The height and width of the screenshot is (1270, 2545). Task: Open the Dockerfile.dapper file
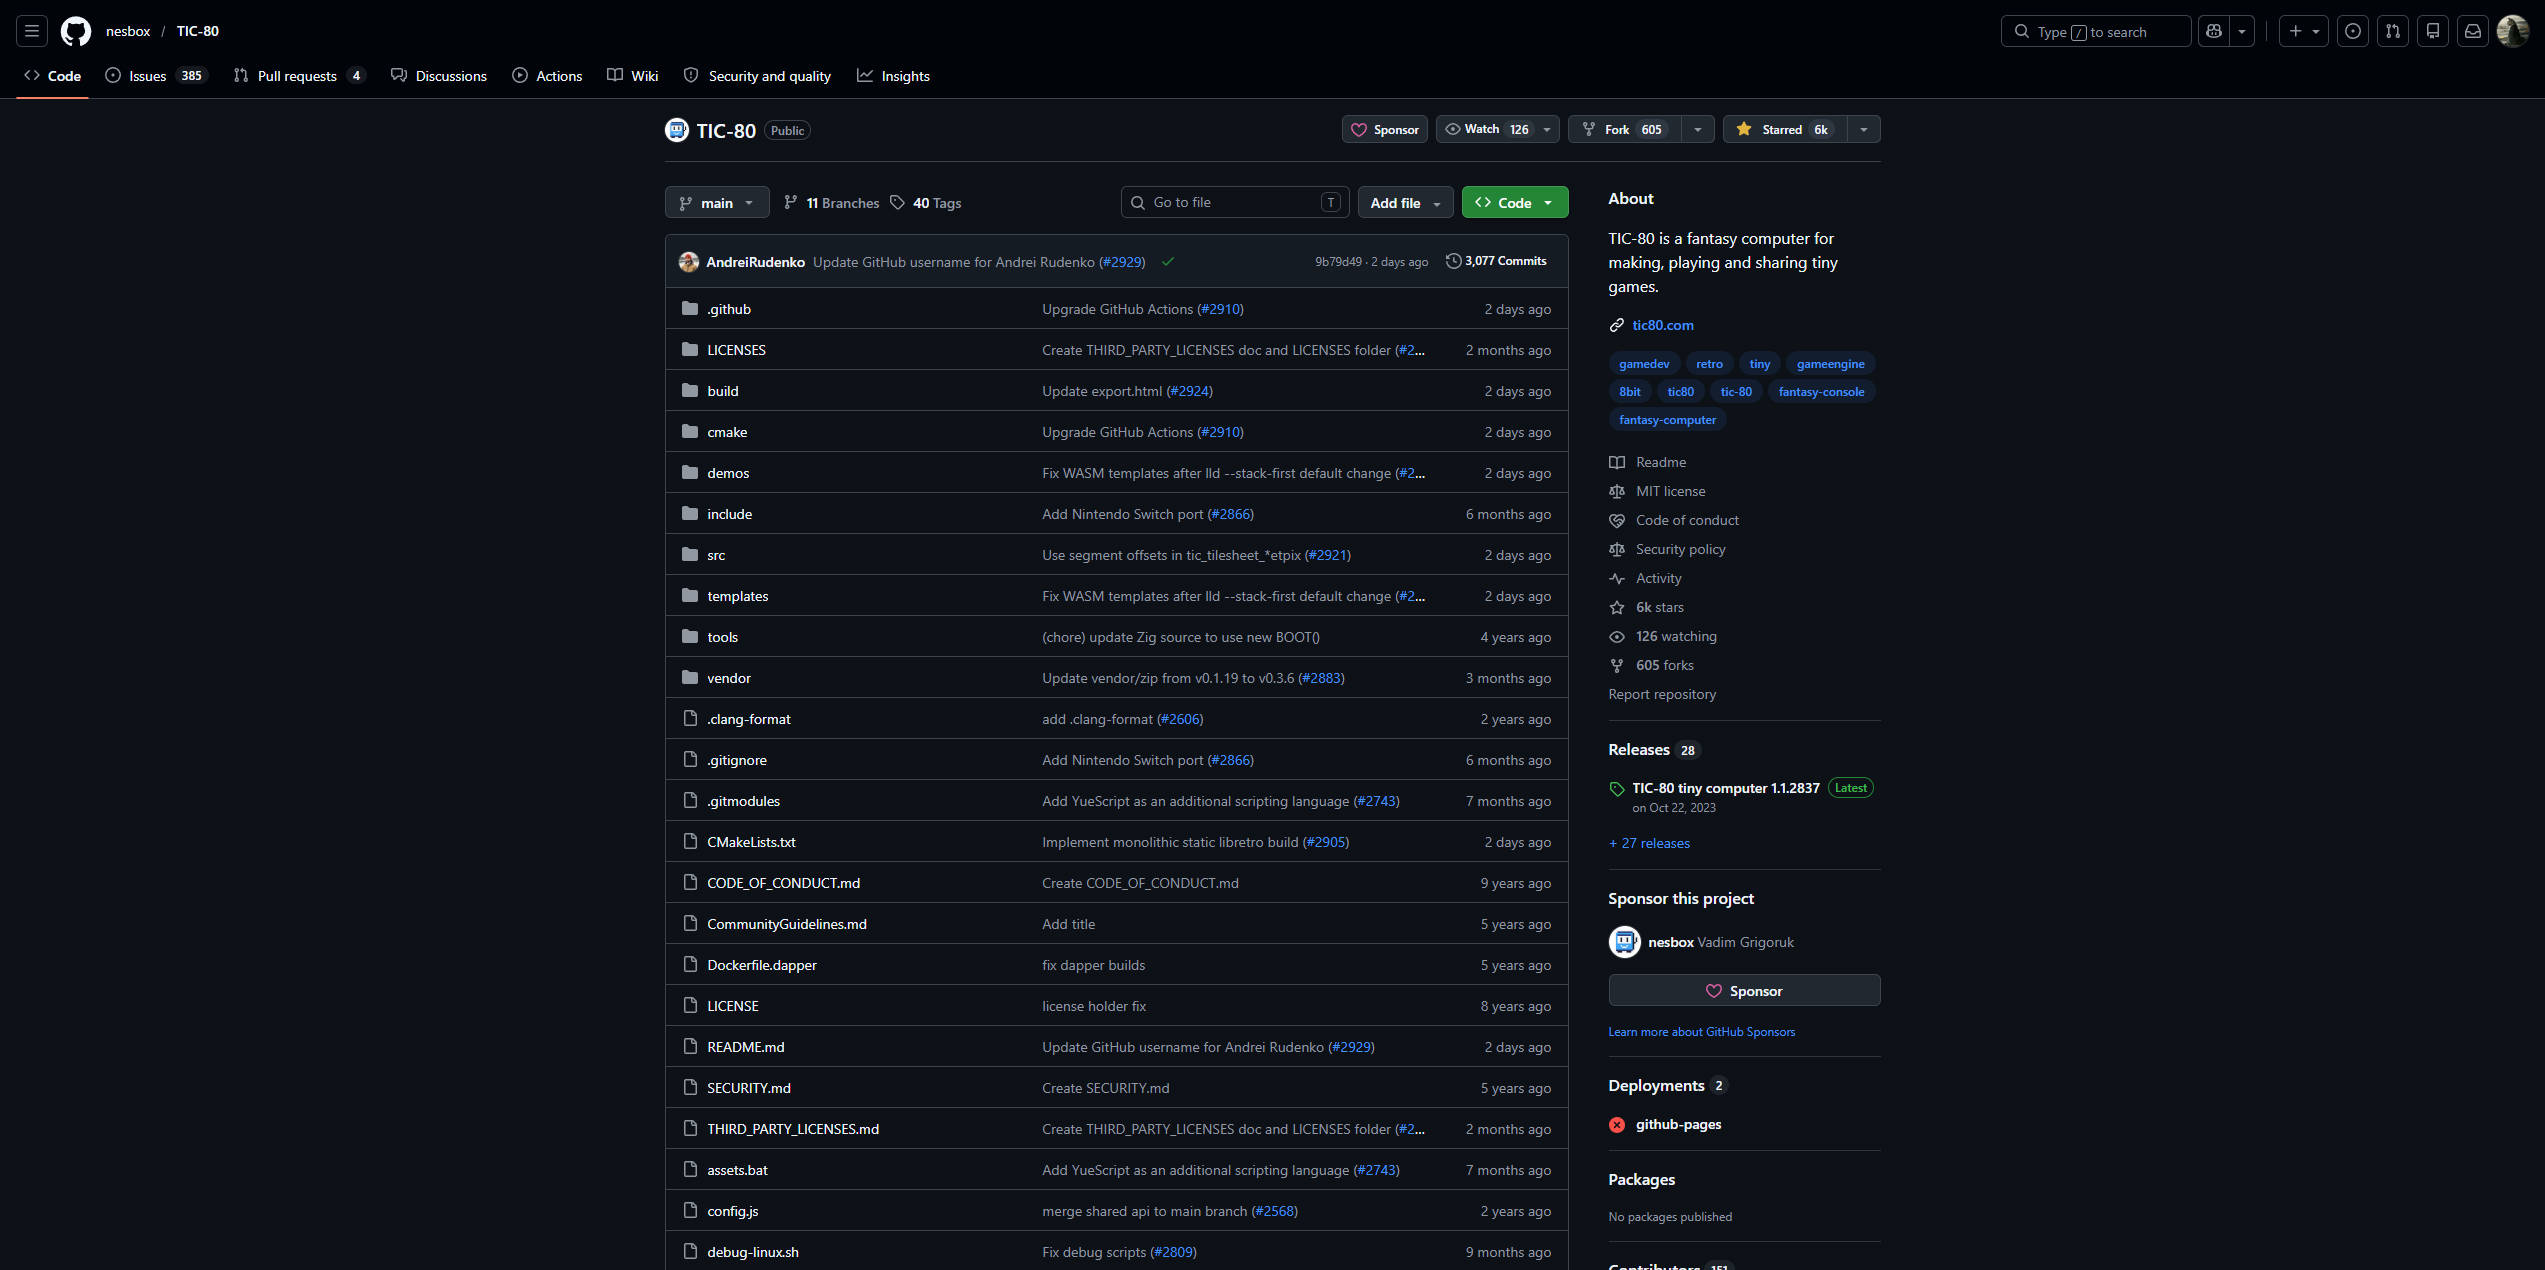pyautogui.click(x=762, y=965)
